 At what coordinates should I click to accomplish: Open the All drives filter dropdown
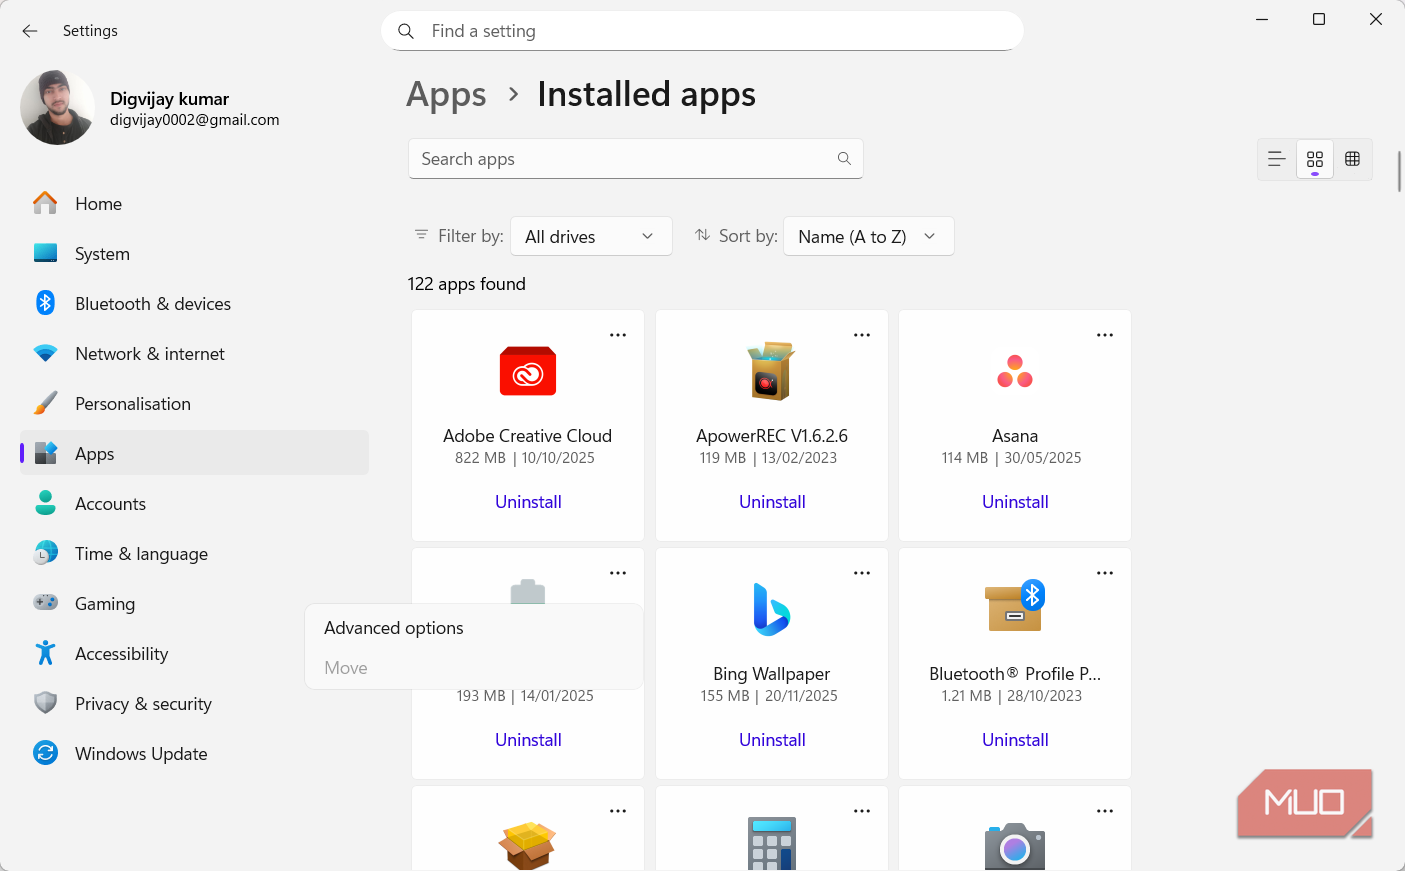coord(591,236)
